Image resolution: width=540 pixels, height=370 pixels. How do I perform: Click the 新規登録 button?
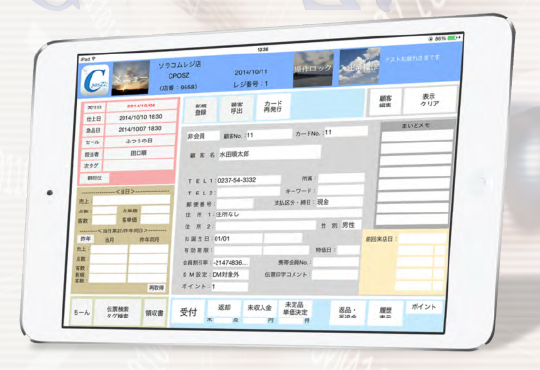point(201,110)
